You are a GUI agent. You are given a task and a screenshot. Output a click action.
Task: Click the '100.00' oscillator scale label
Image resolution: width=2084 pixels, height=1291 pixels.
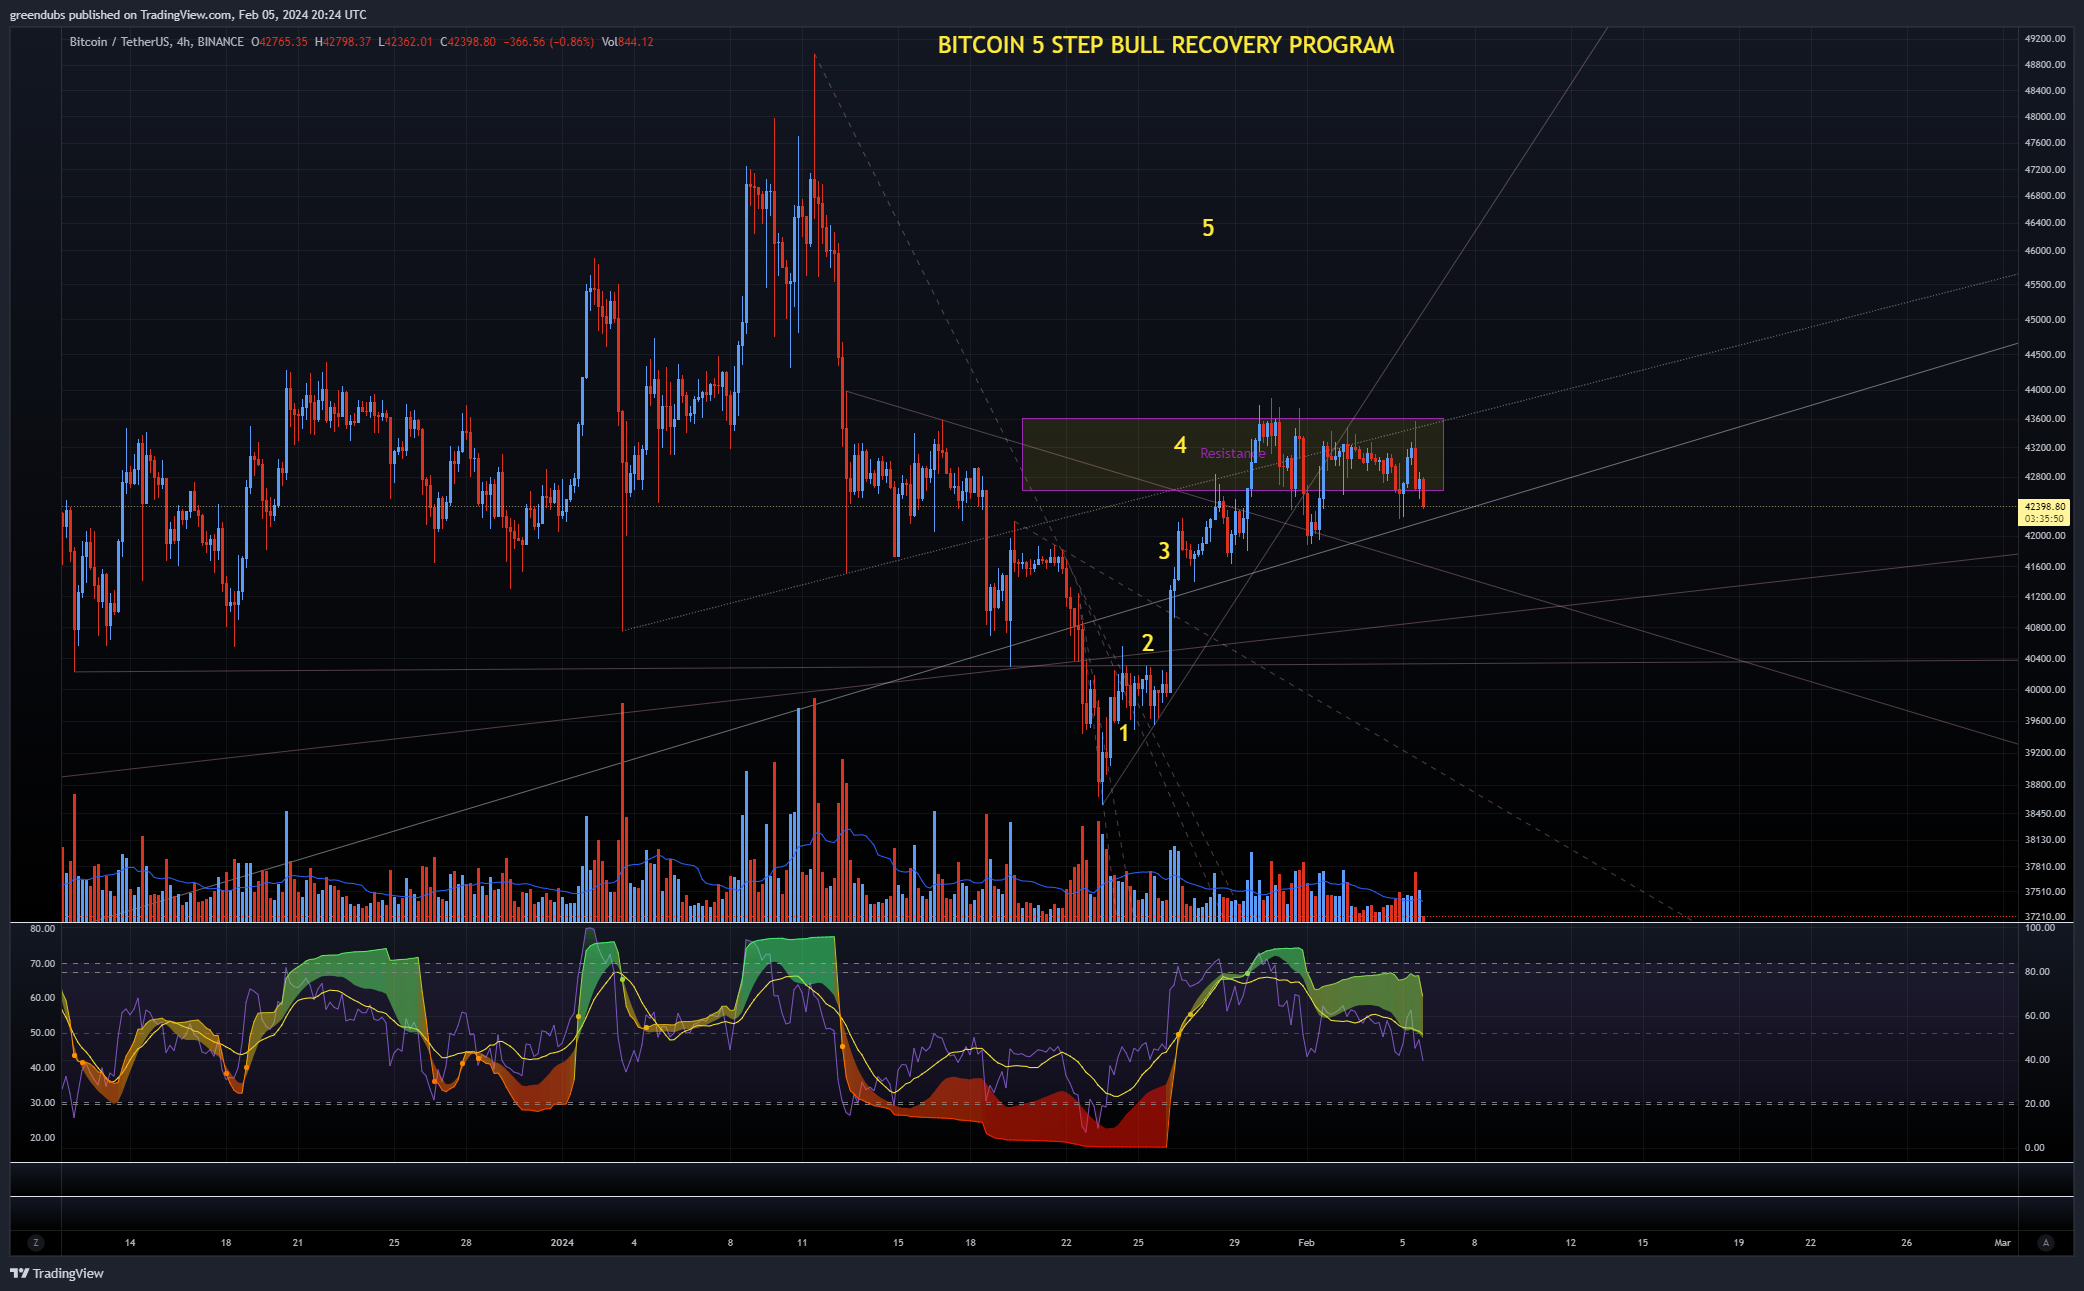pyautogui.click(x=2040, y=928)
